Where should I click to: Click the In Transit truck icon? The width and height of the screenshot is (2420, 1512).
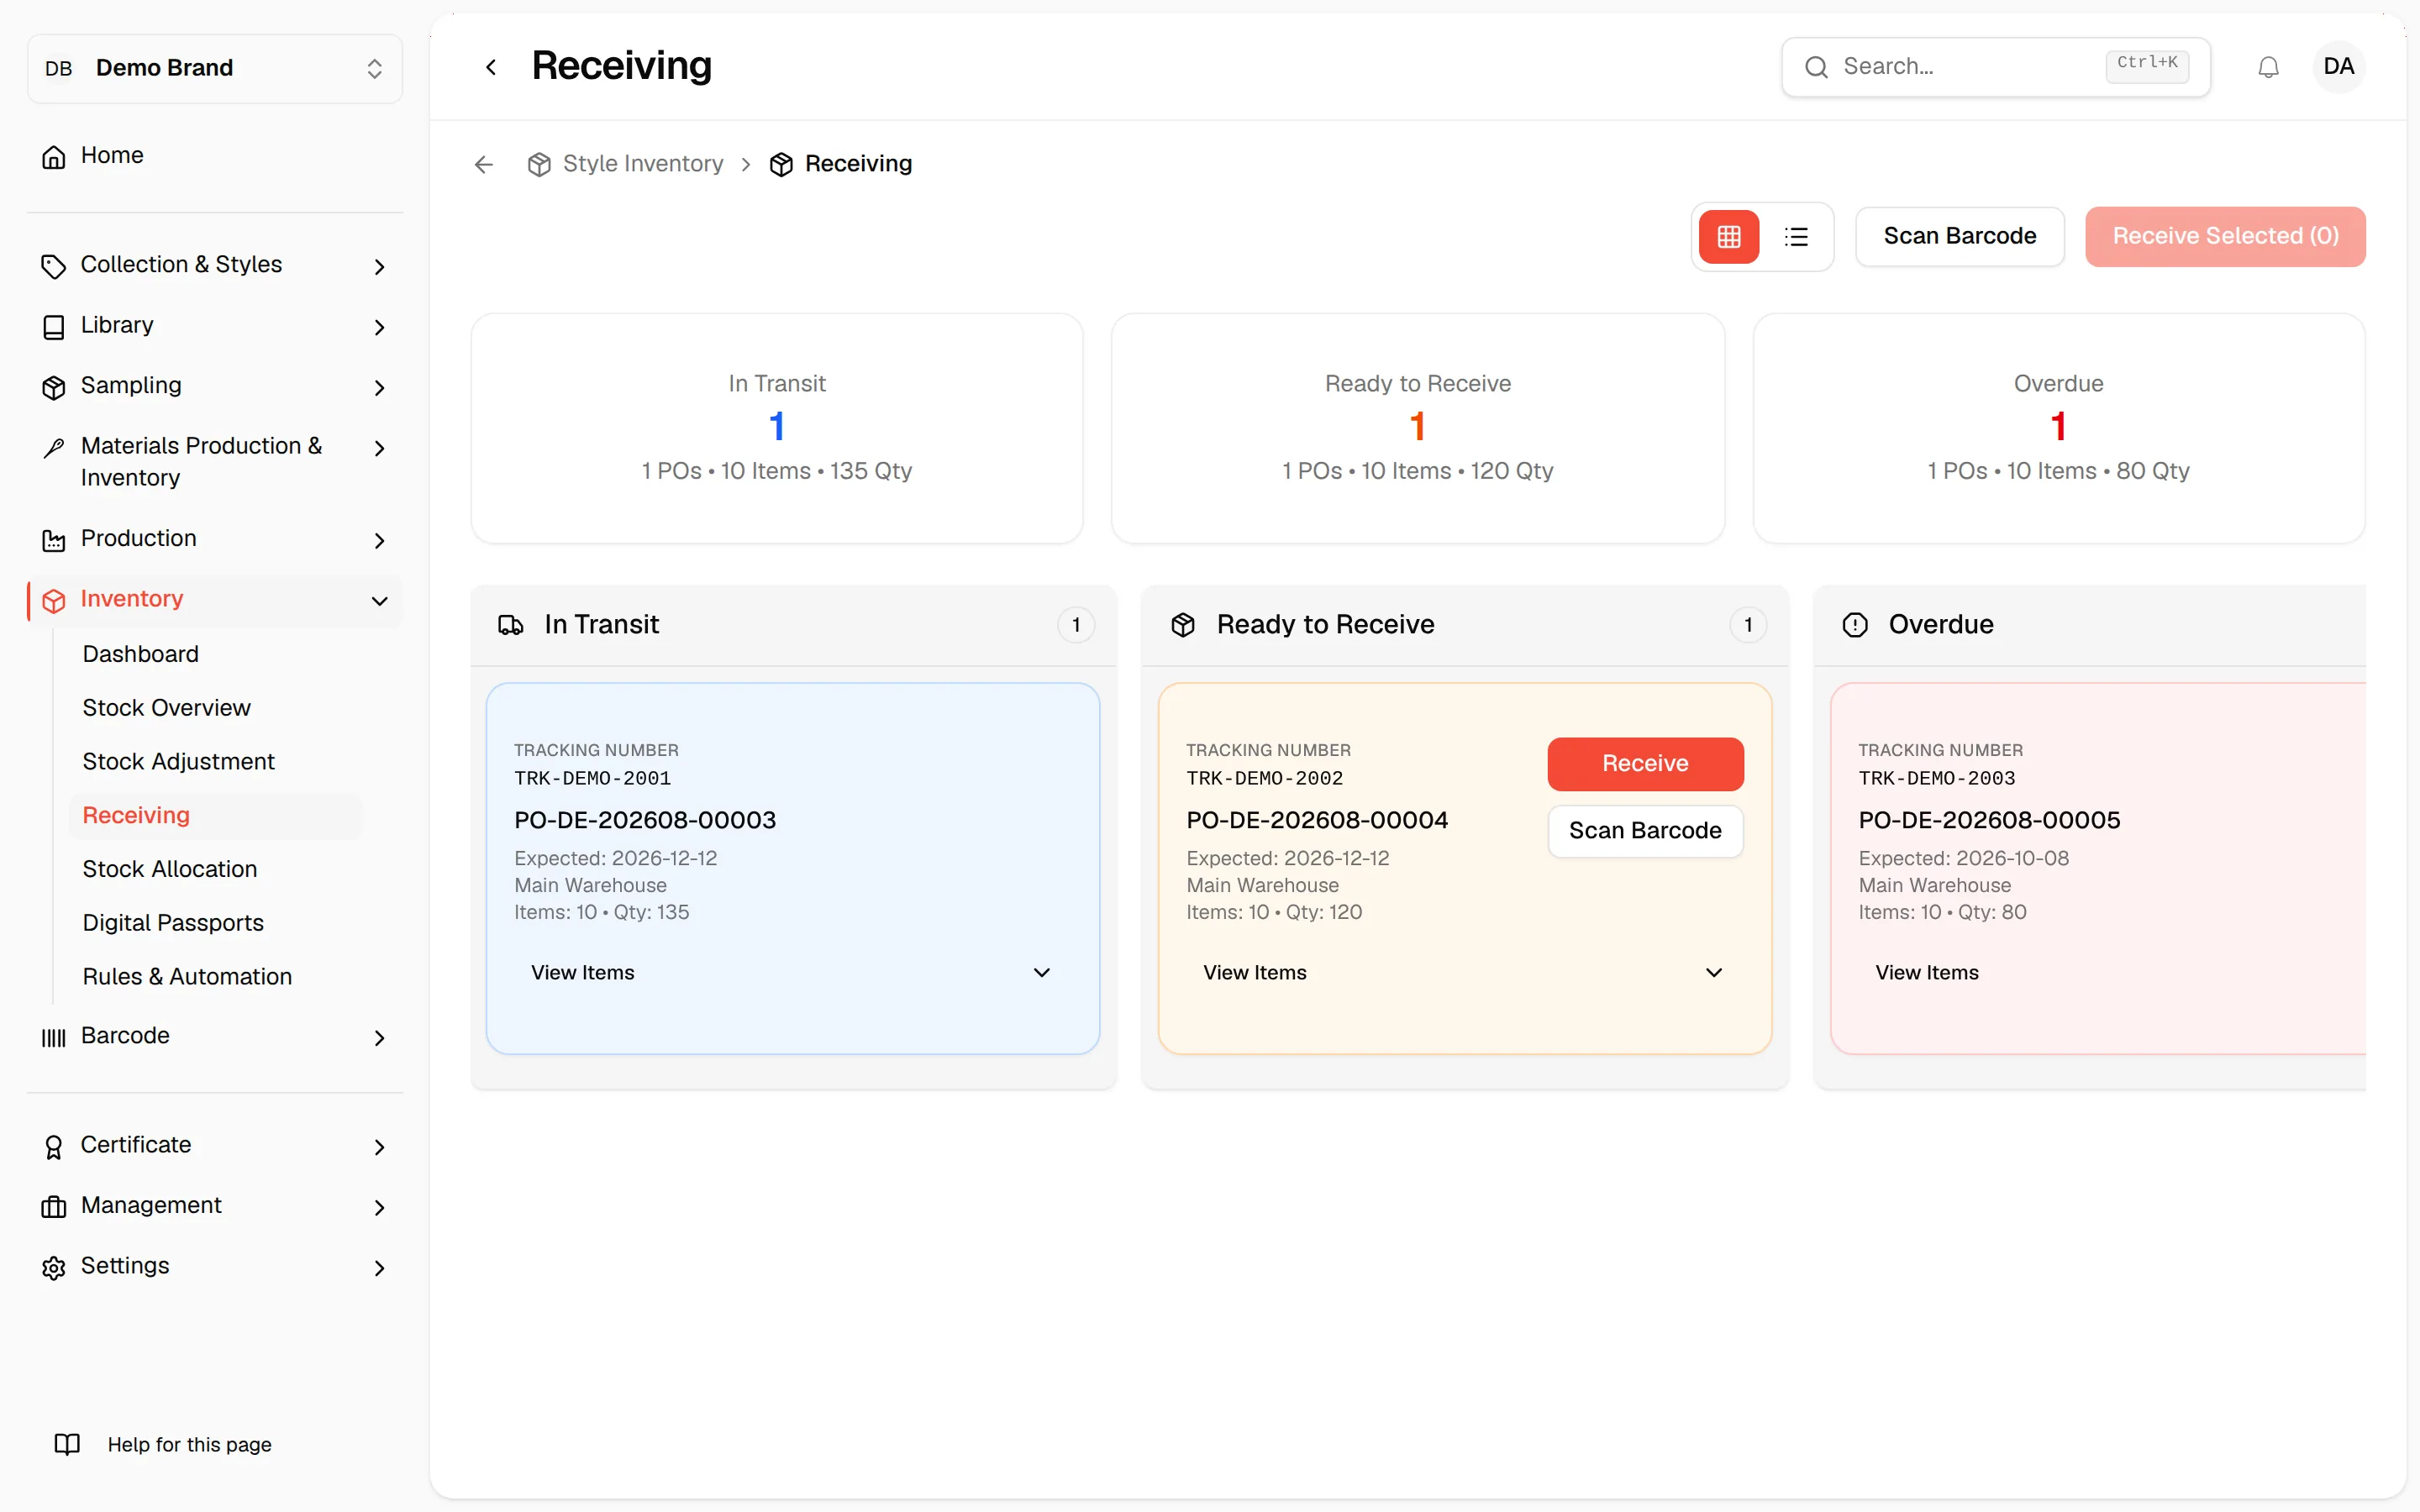tap(511, 625)
